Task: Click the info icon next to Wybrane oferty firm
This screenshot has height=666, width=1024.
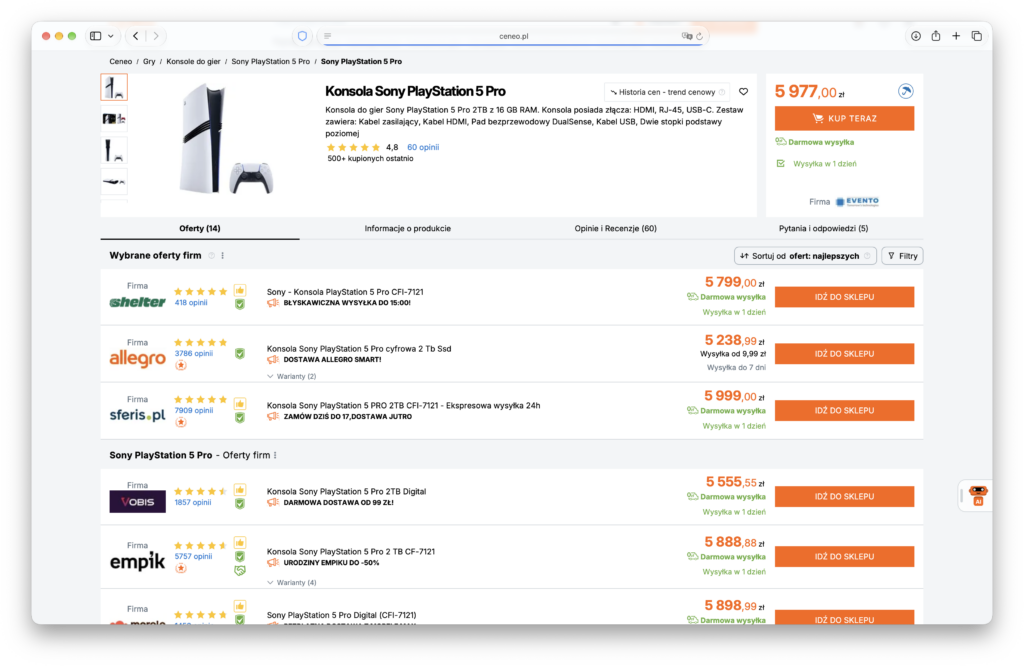Action: [212, 255]
